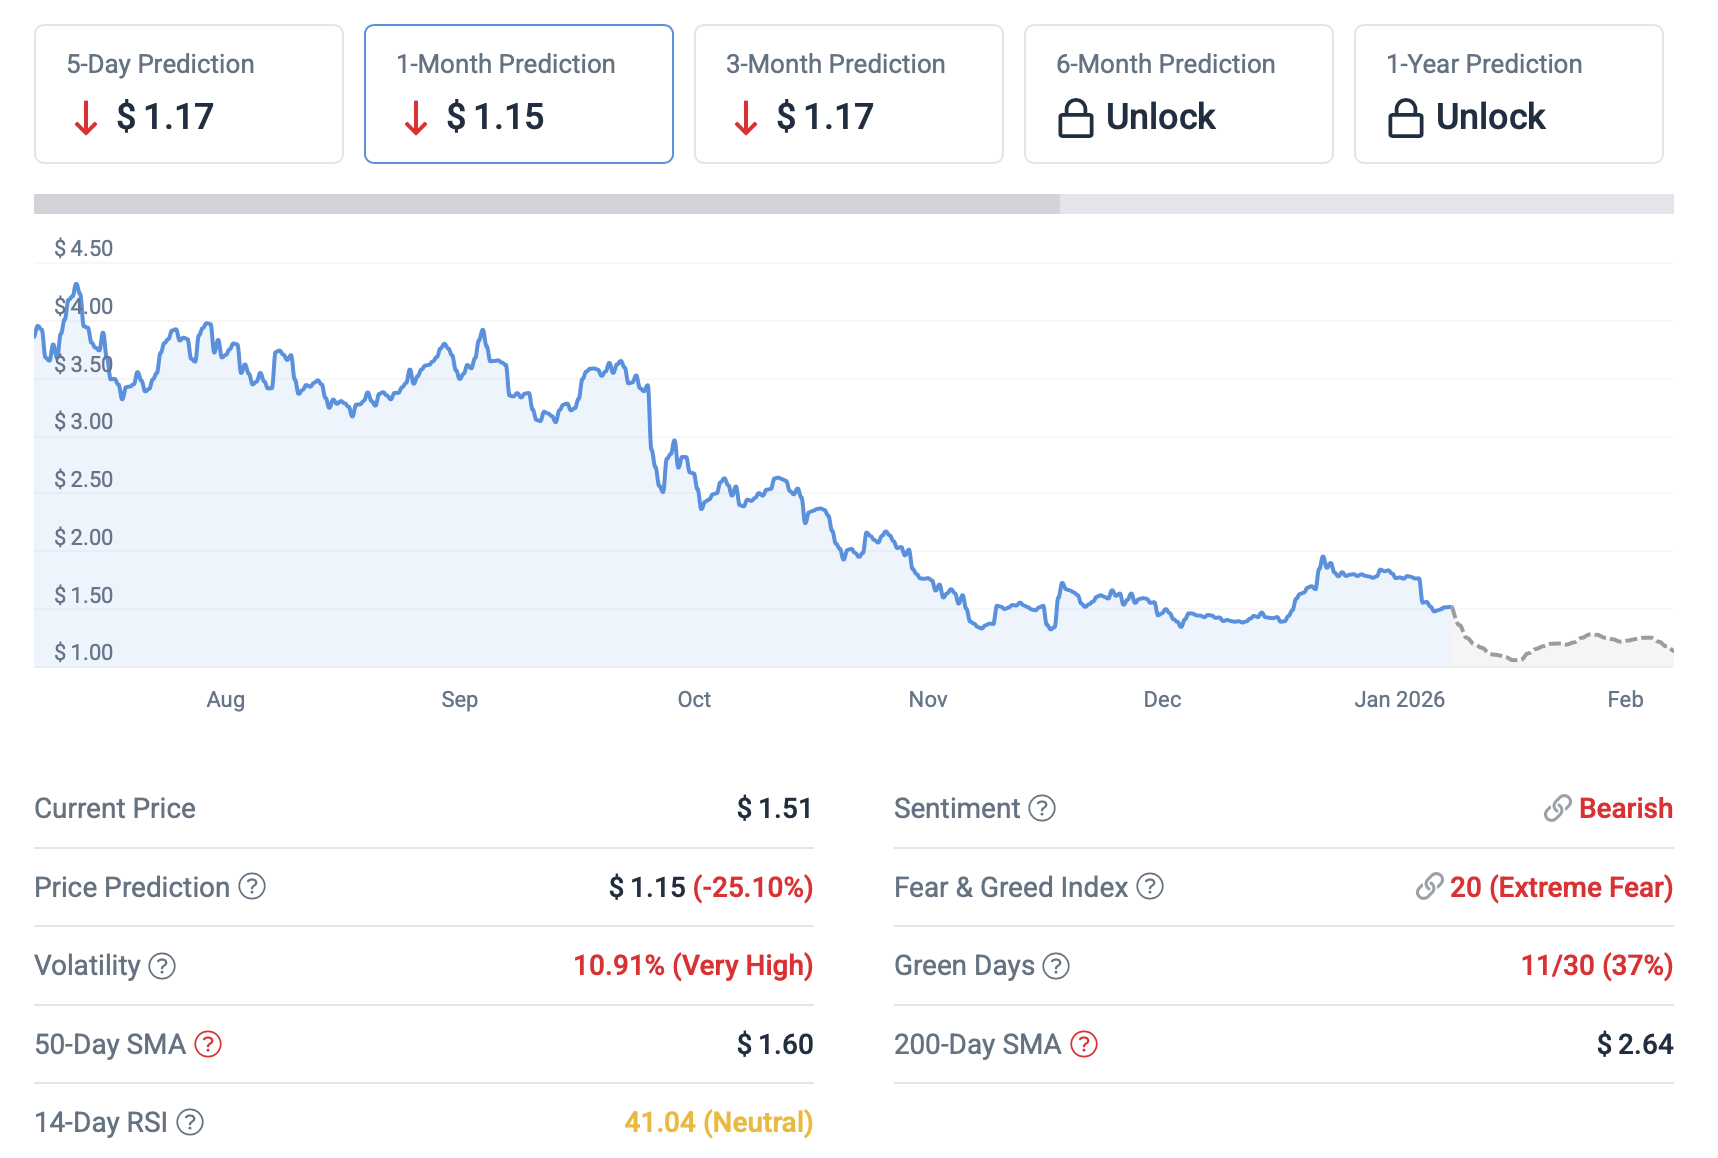This screenshot has height=1158, width=1718.
Task: Click the Green Days help icon
Action: click(1056, 966)
